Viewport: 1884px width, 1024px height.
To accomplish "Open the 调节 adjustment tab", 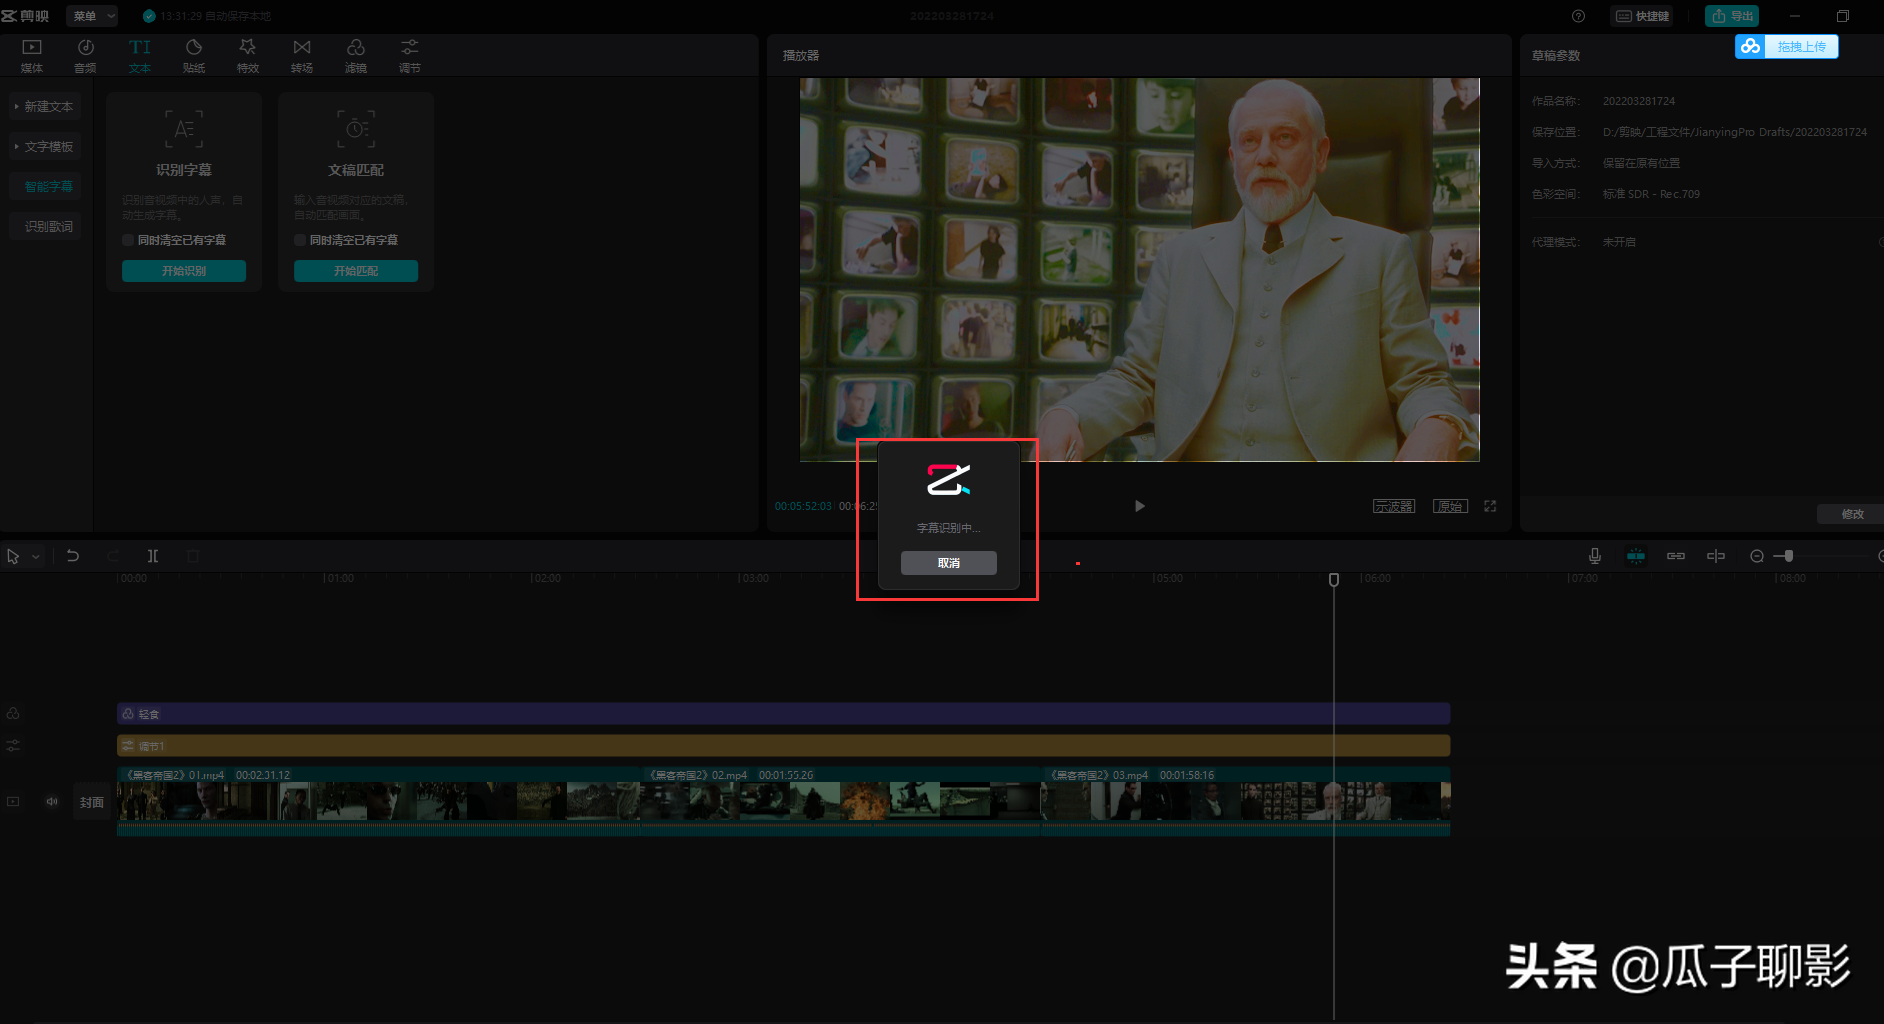I will [410, 56].
